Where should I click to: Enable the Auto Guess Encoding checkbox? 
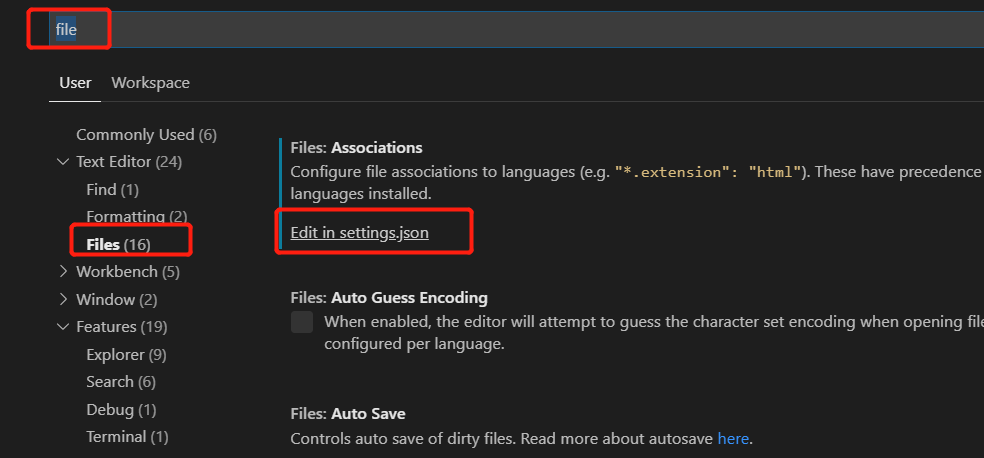click(302, 322)
